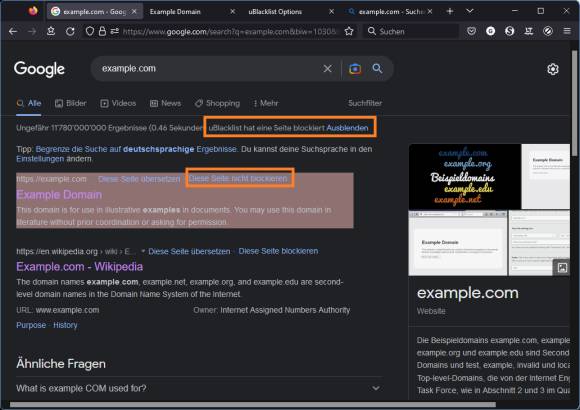Click the extension icon right of the S icon
Screen dimensions: 580x410
point(529,31)
